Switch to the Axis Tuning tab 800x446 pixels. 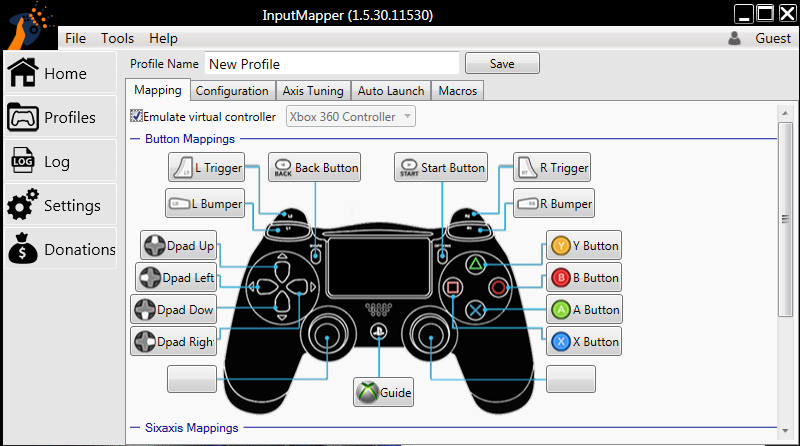click(x=313, y=91)
